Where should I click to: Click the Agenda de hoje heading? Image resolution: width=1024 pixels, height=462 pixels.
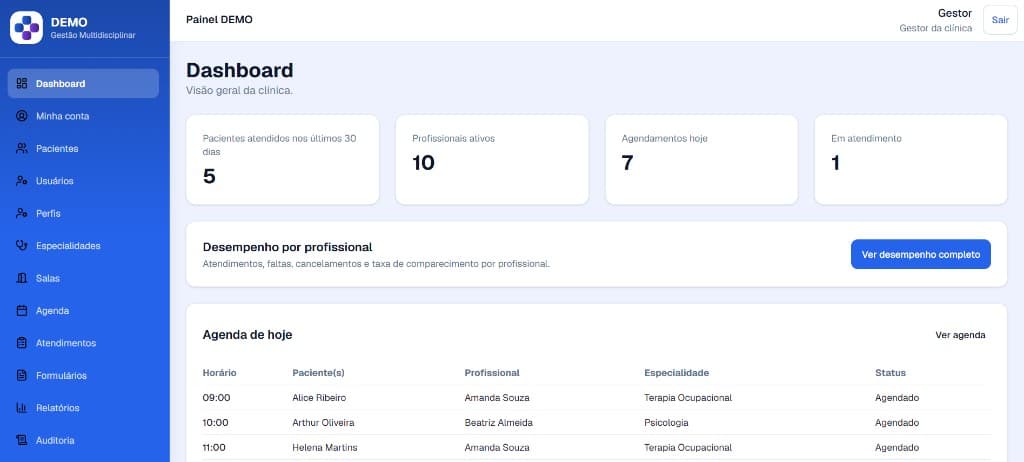click(x=248, y=335)
